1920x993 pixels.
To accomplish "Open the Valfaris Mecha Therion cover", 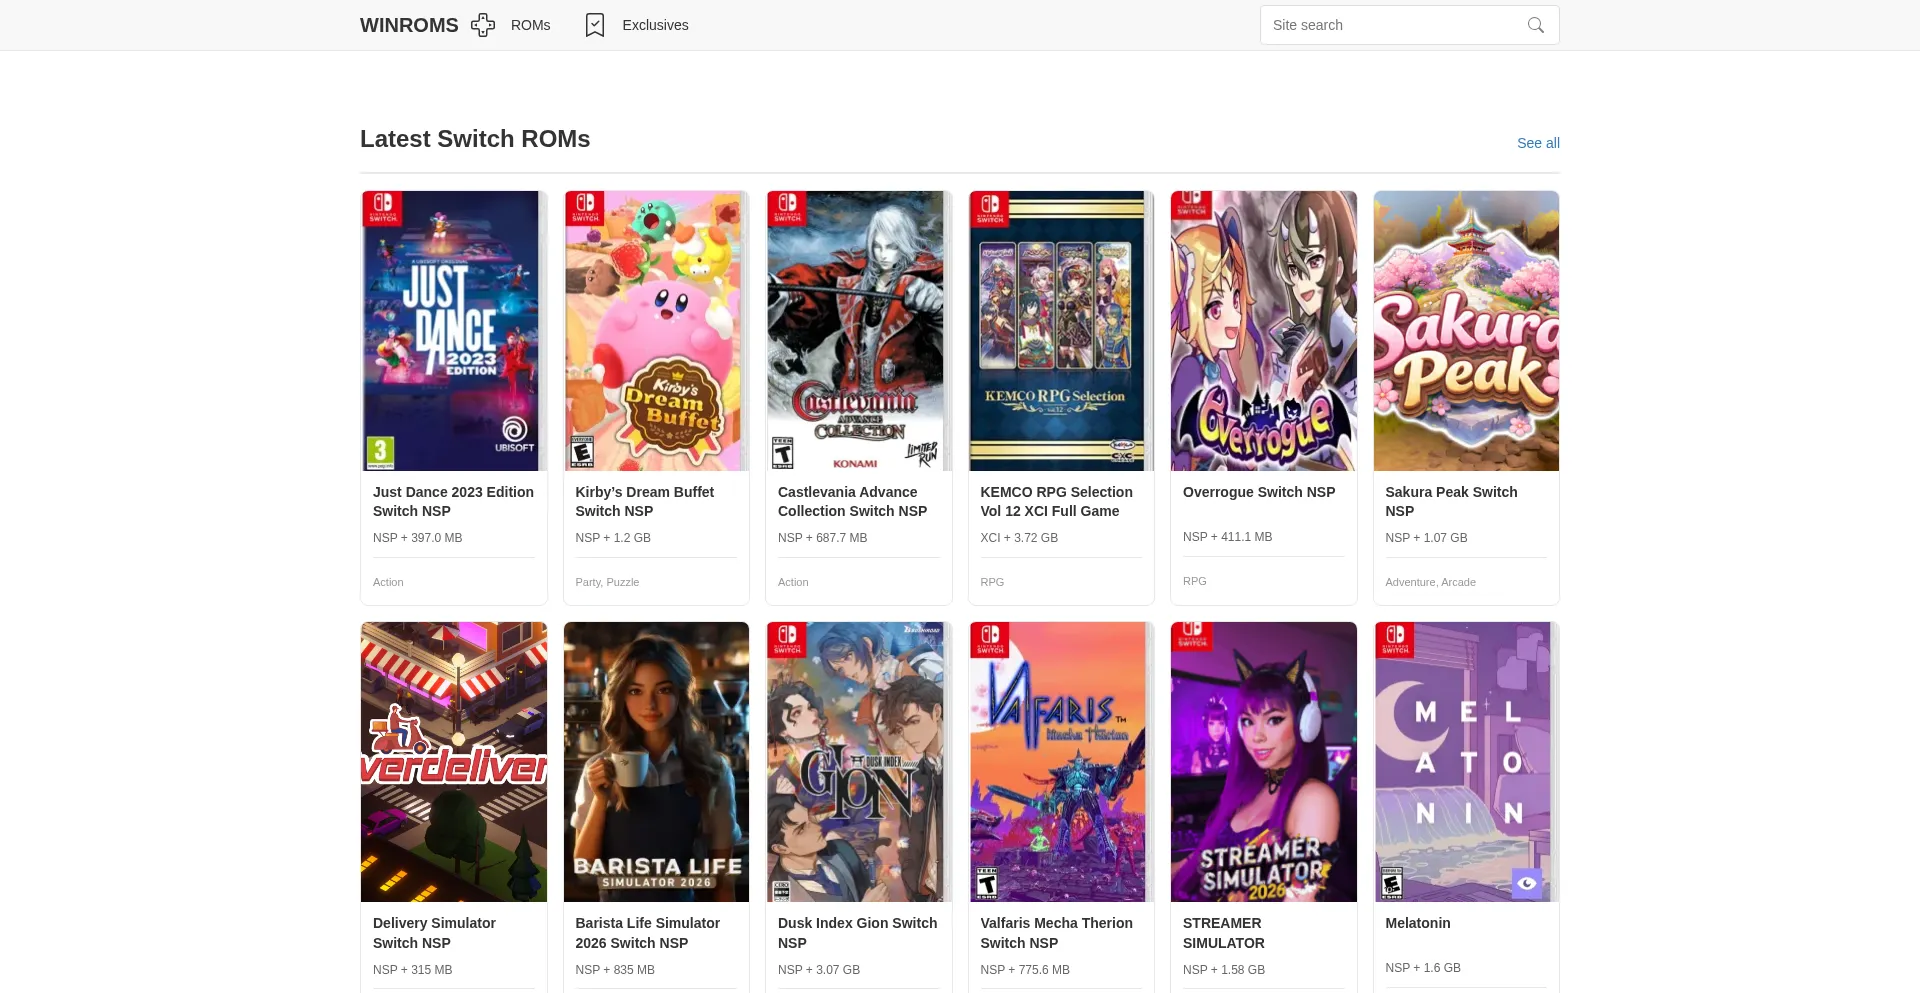I will click(x=1061, y=762).
